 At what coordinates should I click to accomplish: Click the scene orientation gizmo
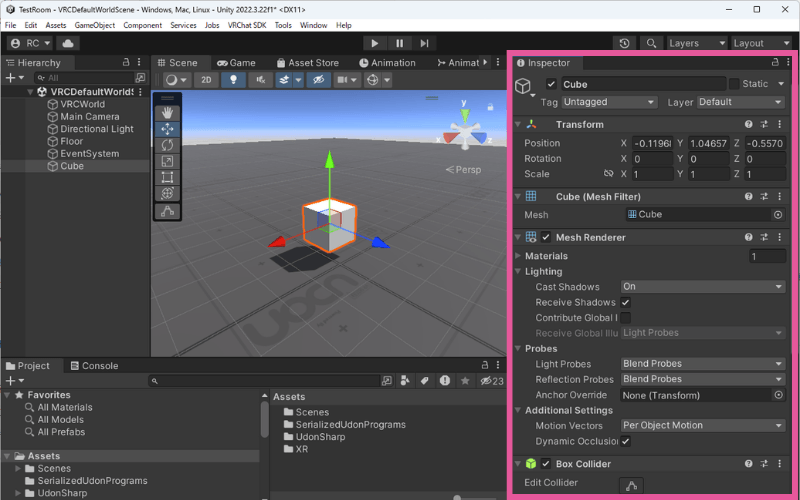(x=465, y=131)
